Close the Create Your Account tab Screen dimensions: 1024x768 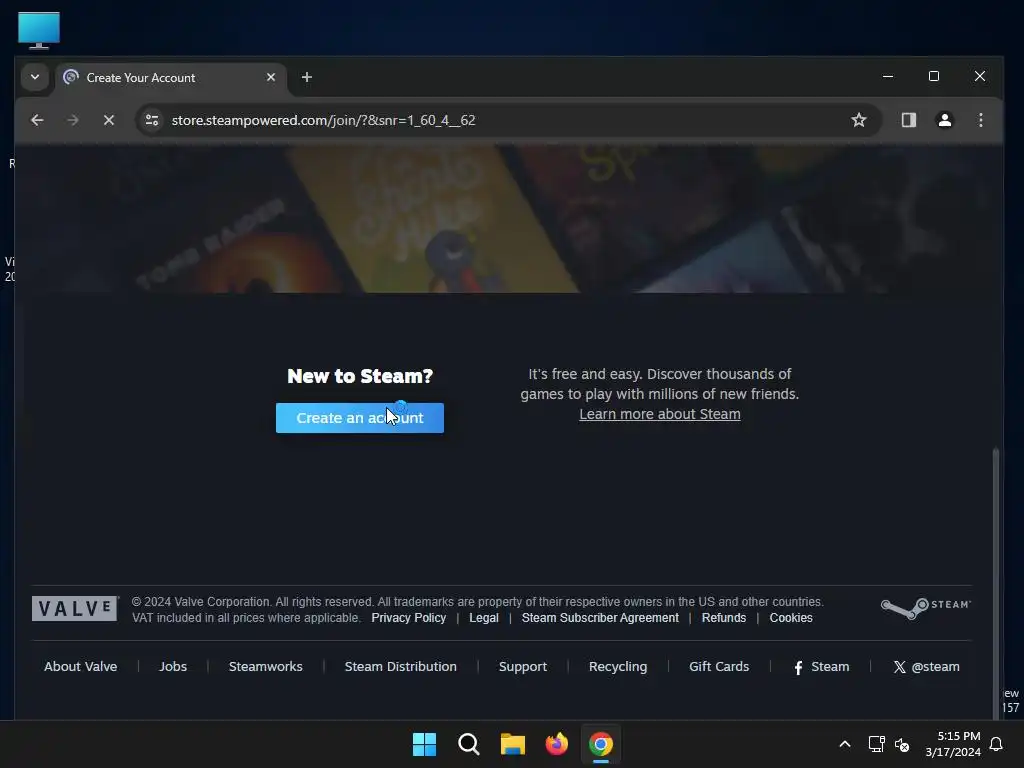271,77
